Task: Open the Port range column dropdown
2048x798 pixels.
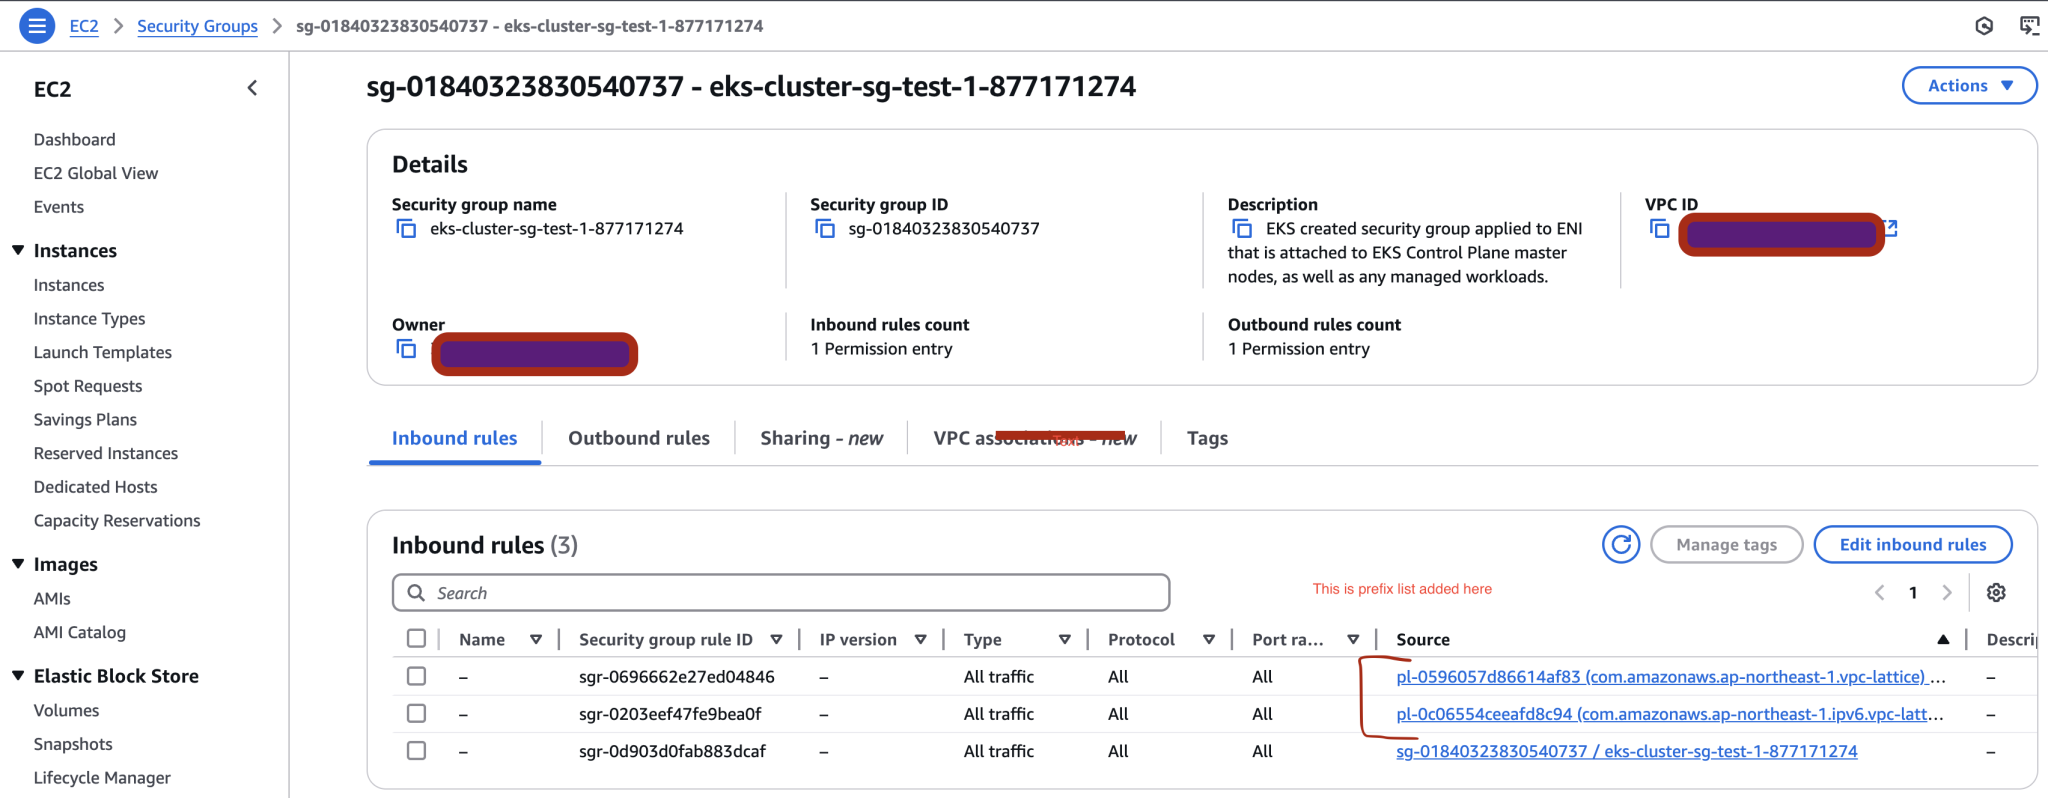Action: pyautogui.click(x=1353, y=639)
